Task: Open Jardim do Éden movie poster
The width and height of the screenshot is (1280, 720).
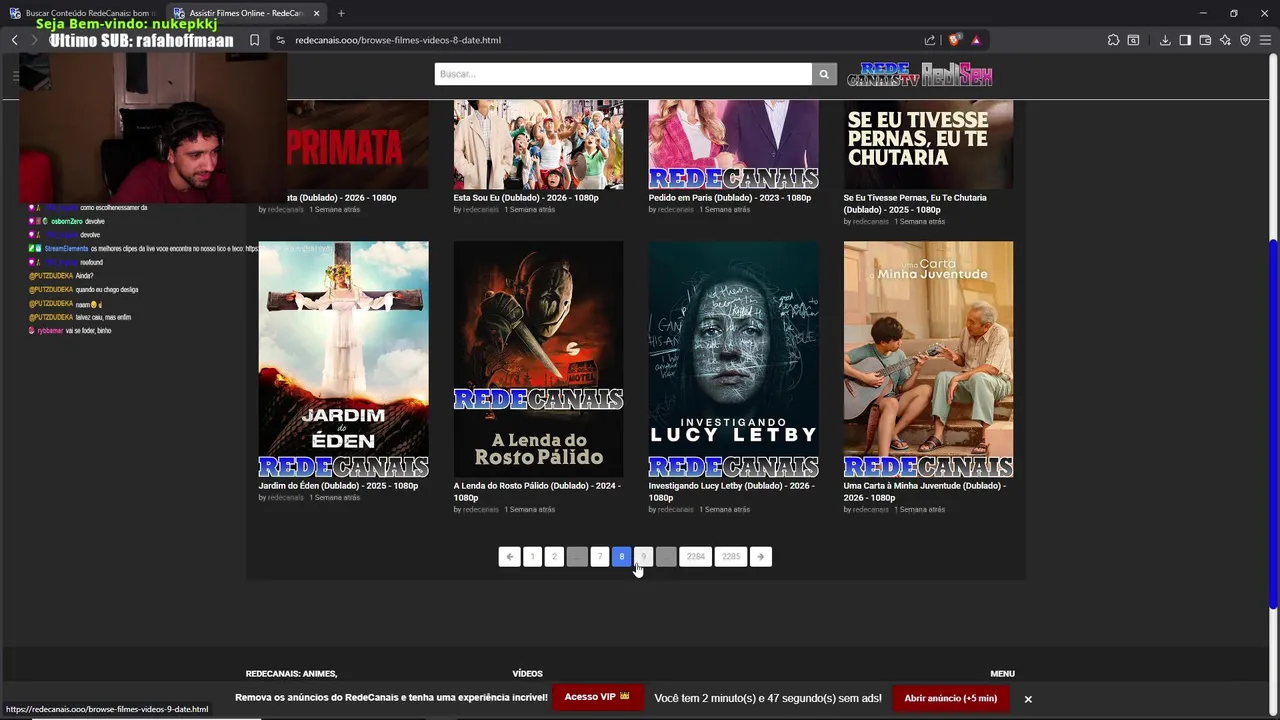Action: tap(344, 359)
